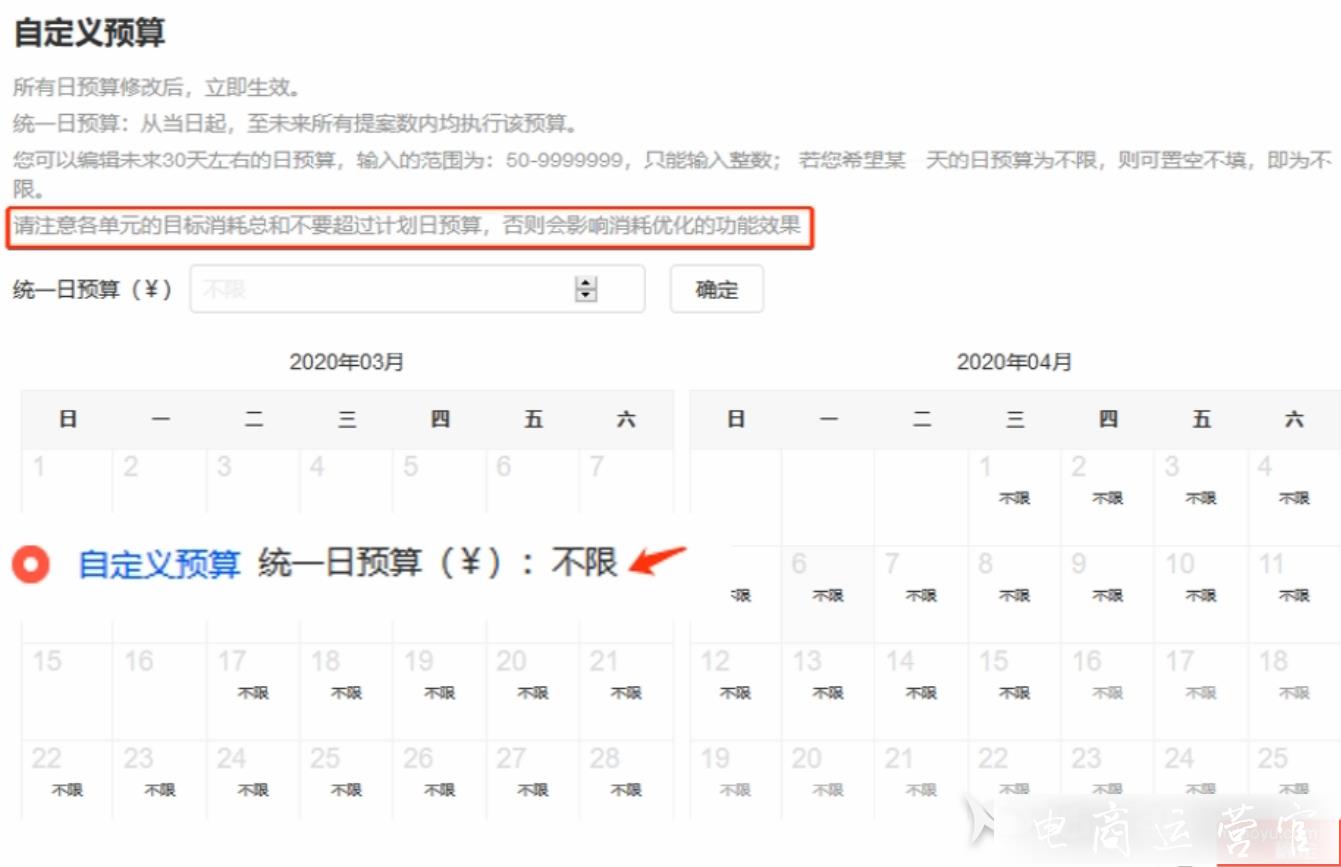Viewport: 1341px width, 867px height.
Task: Open April 2 budget cell
Action: point(1107,496)
